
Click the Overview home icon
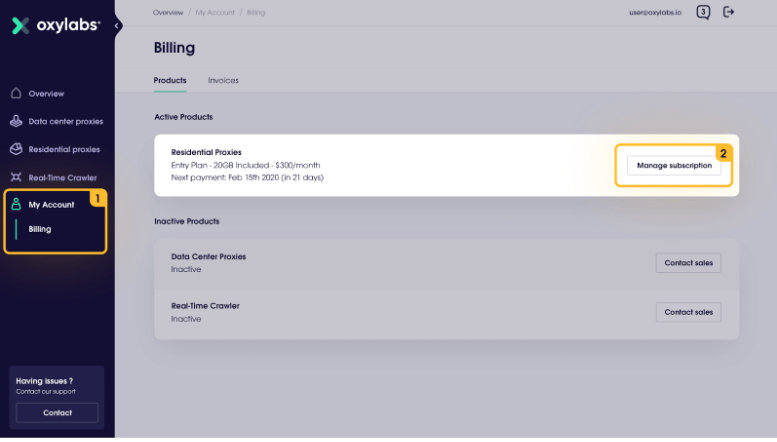[x=16, y=93]
